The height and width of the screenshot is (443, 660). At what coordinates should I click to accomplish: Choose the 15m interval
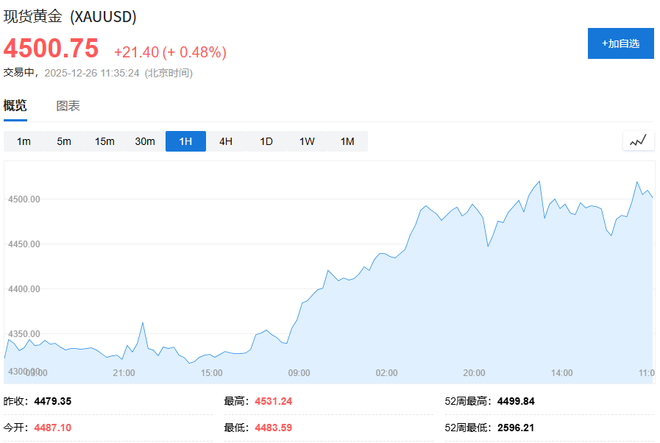point(105,141)
